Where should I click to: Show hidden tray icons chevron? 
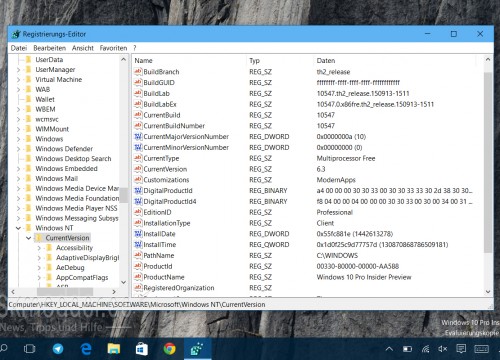click(389, 349)
